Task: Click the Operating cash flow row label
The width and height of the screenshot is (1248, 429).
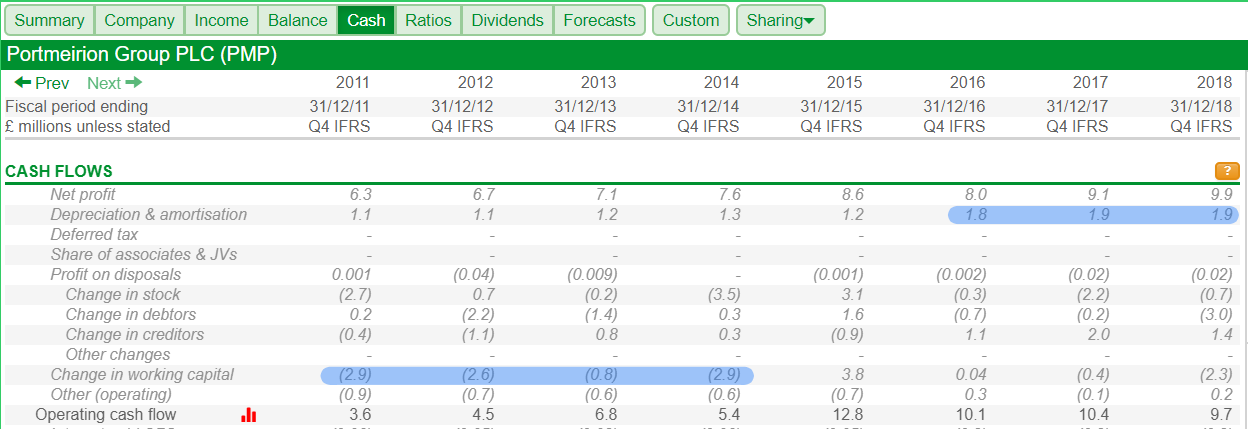Action: click(106, 414)
